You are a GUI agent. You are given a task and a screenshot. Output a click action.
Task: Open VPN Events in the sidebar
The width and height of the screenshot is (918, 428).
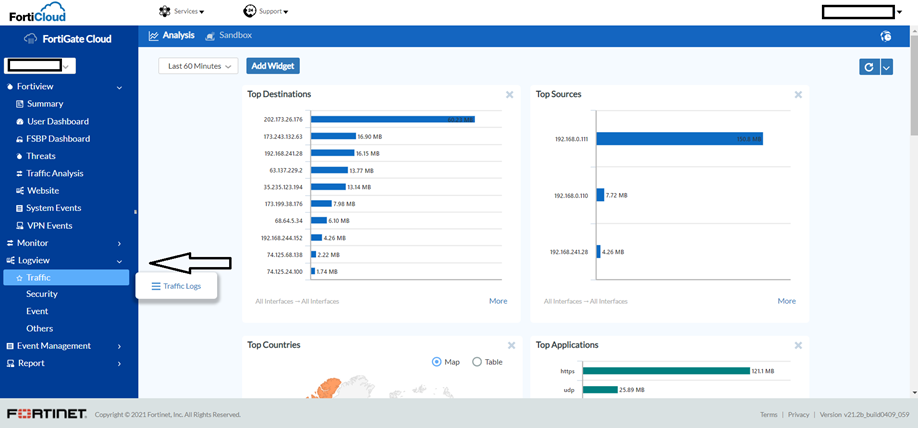point(50,225)
